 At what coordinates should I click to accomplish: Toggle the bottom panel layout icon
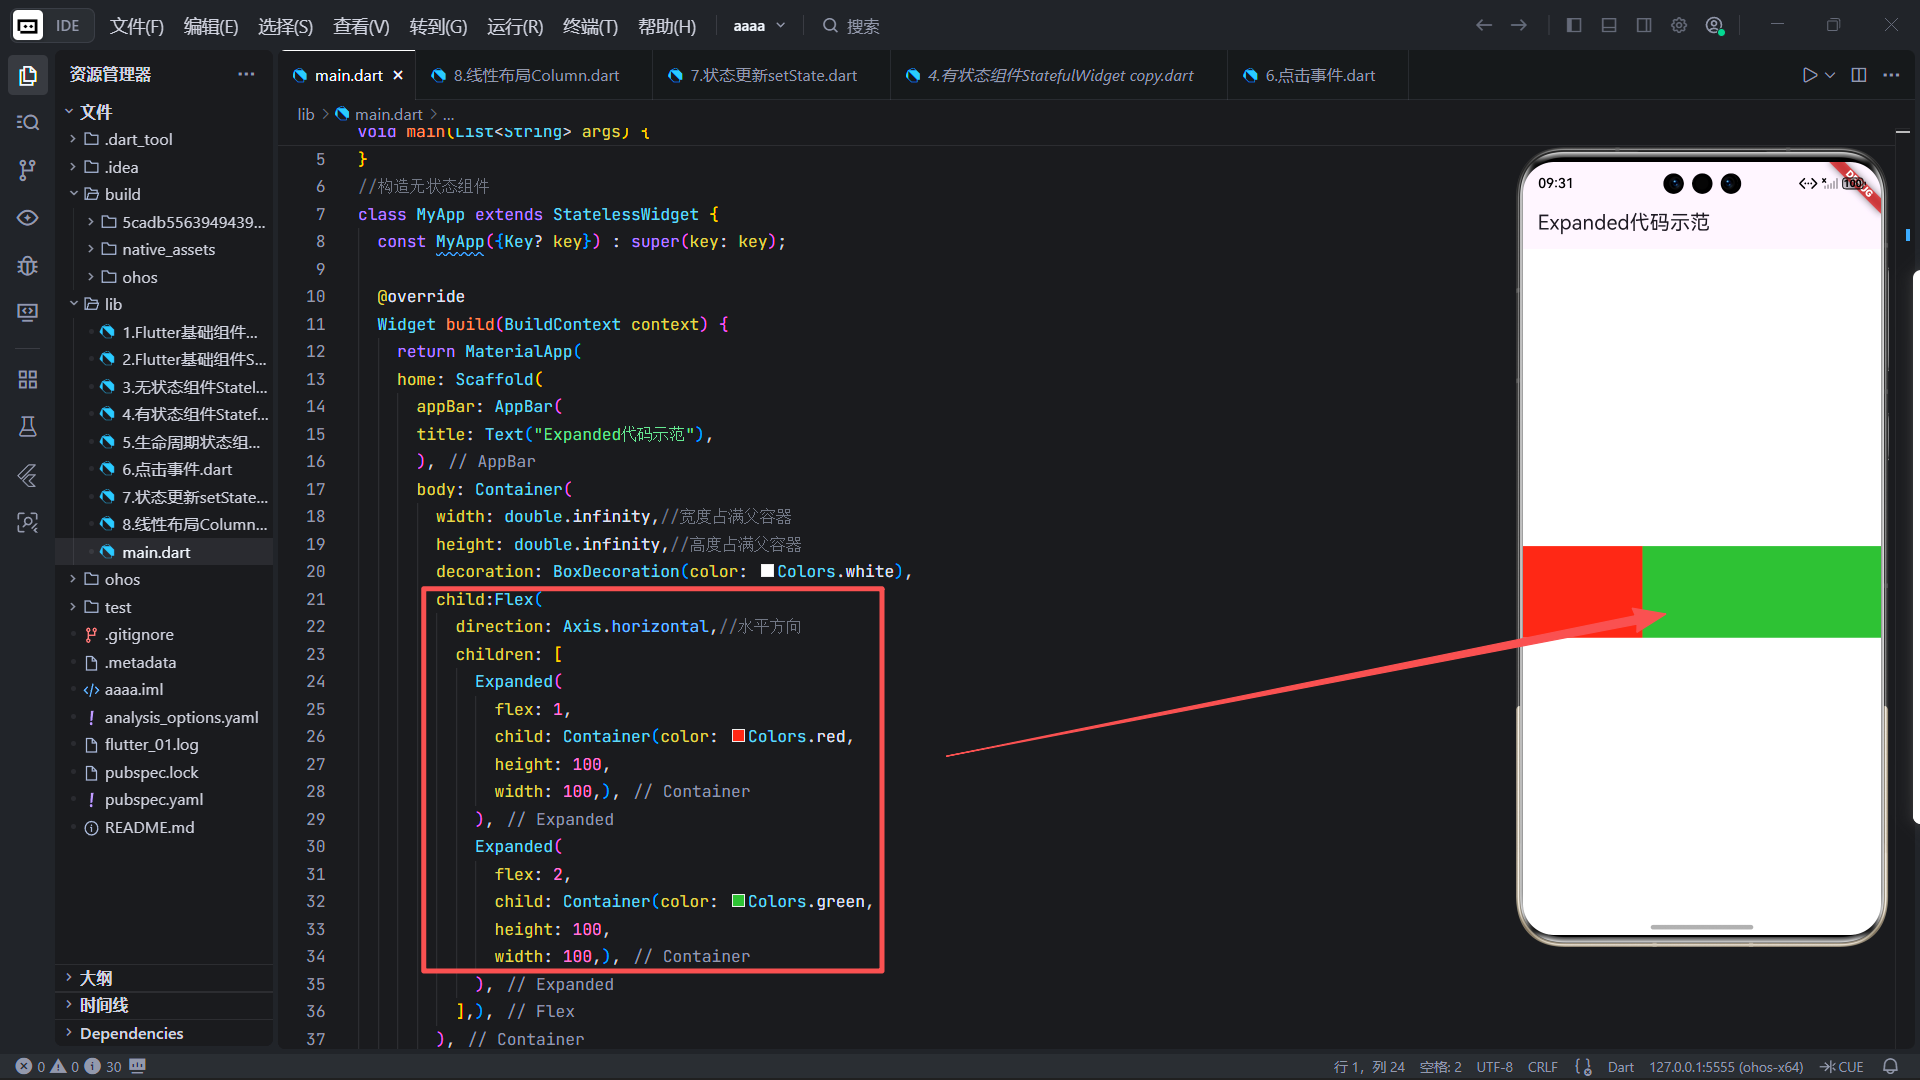[x=1609, y=26]
